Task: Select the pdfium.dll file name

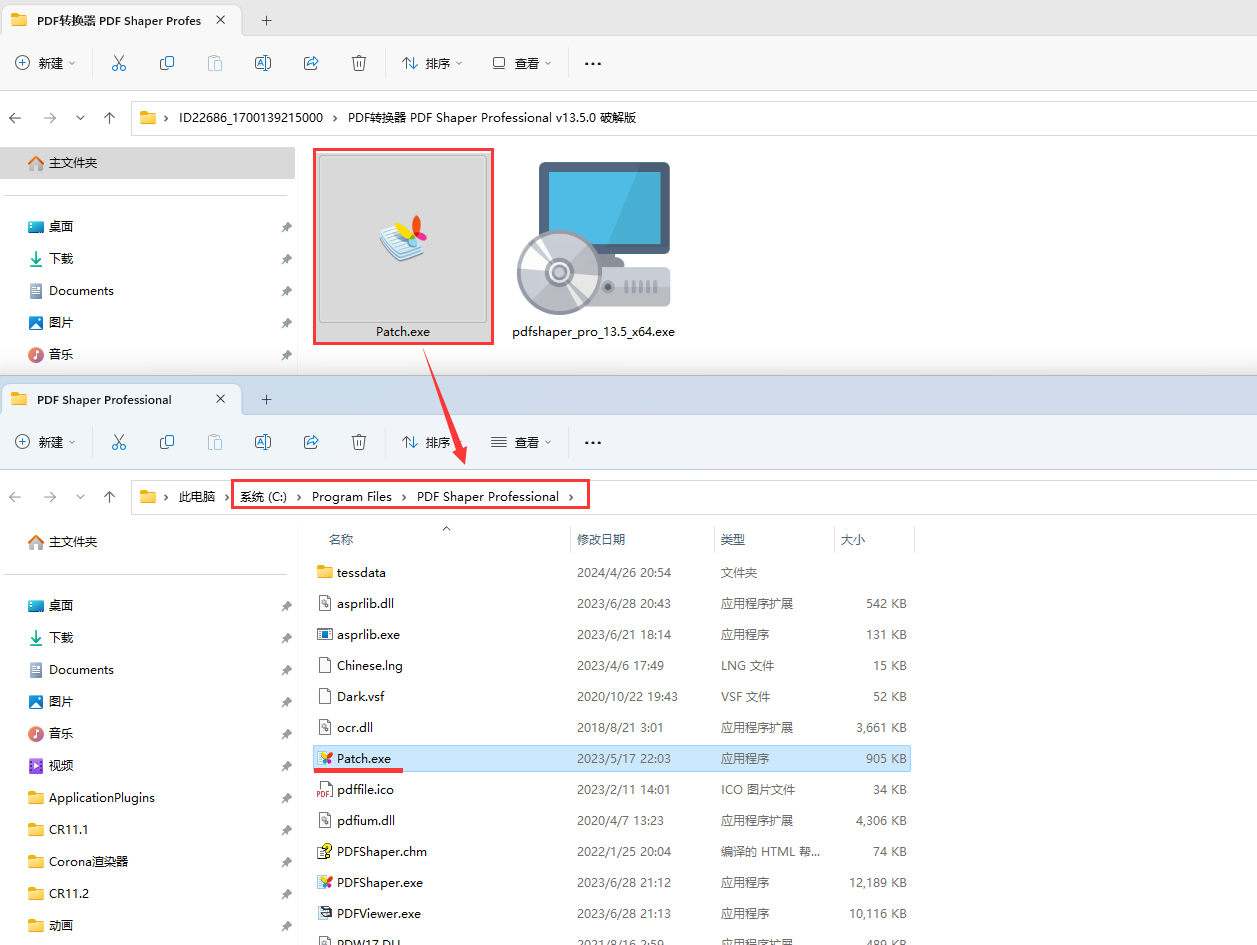Action: pyautogui.click(x=366, y=821)
